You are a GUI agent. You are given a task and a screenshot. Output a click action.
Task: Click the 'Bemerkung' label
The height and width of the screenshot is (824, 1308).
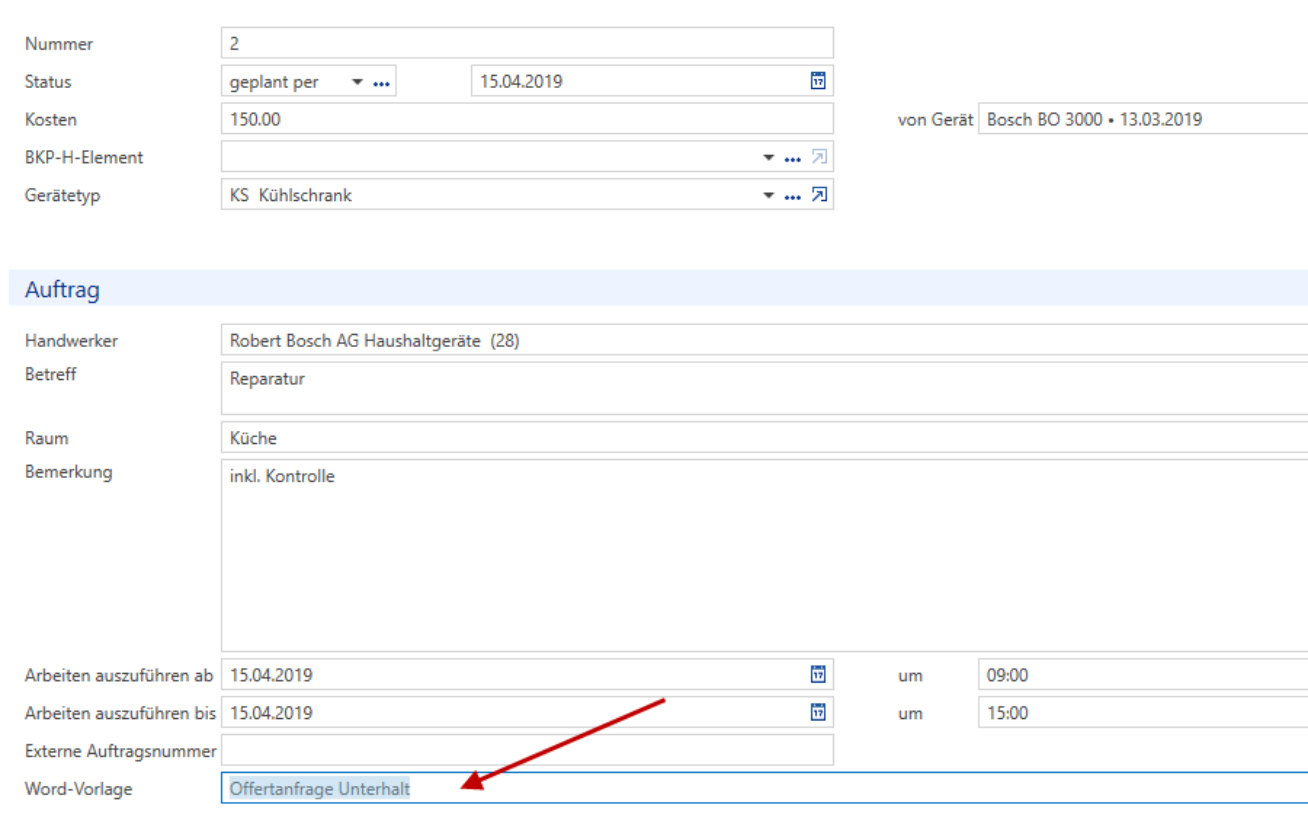pyautogui.click(x=69, y=472)
